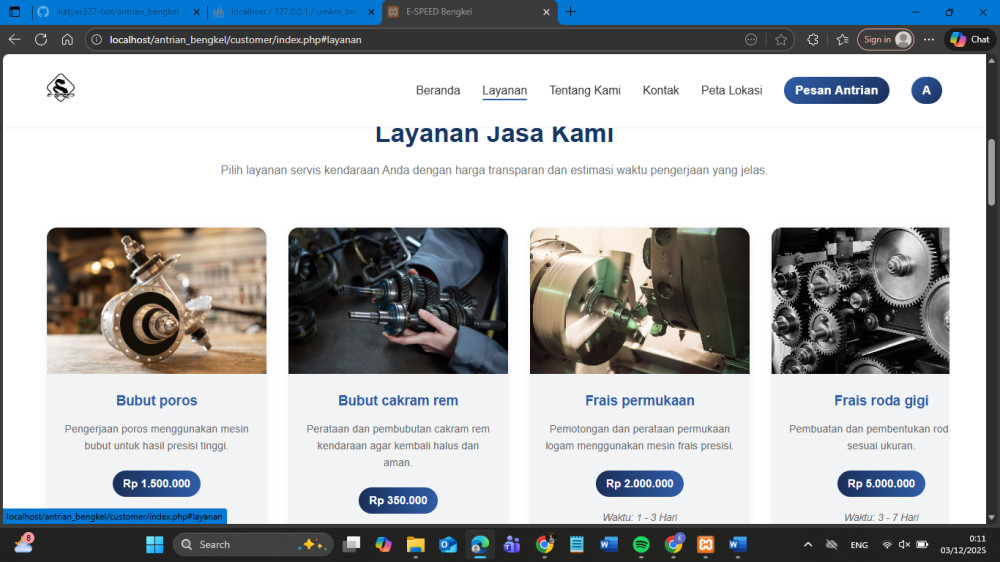Open the browser extensions puzzle icon
Image resolution: width=1000 pixels, height=562 pixels.
[x=812, y=39]
